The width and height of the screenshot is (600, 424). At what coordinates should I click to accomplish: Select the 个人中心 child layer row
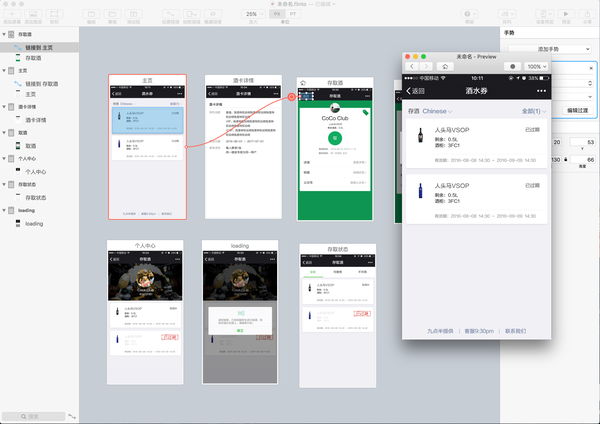[39, 172]
